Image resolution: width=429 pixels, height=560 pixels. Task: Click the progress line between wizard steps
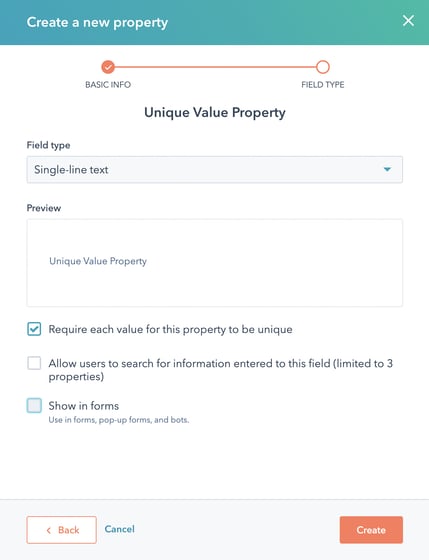[215, 67]
